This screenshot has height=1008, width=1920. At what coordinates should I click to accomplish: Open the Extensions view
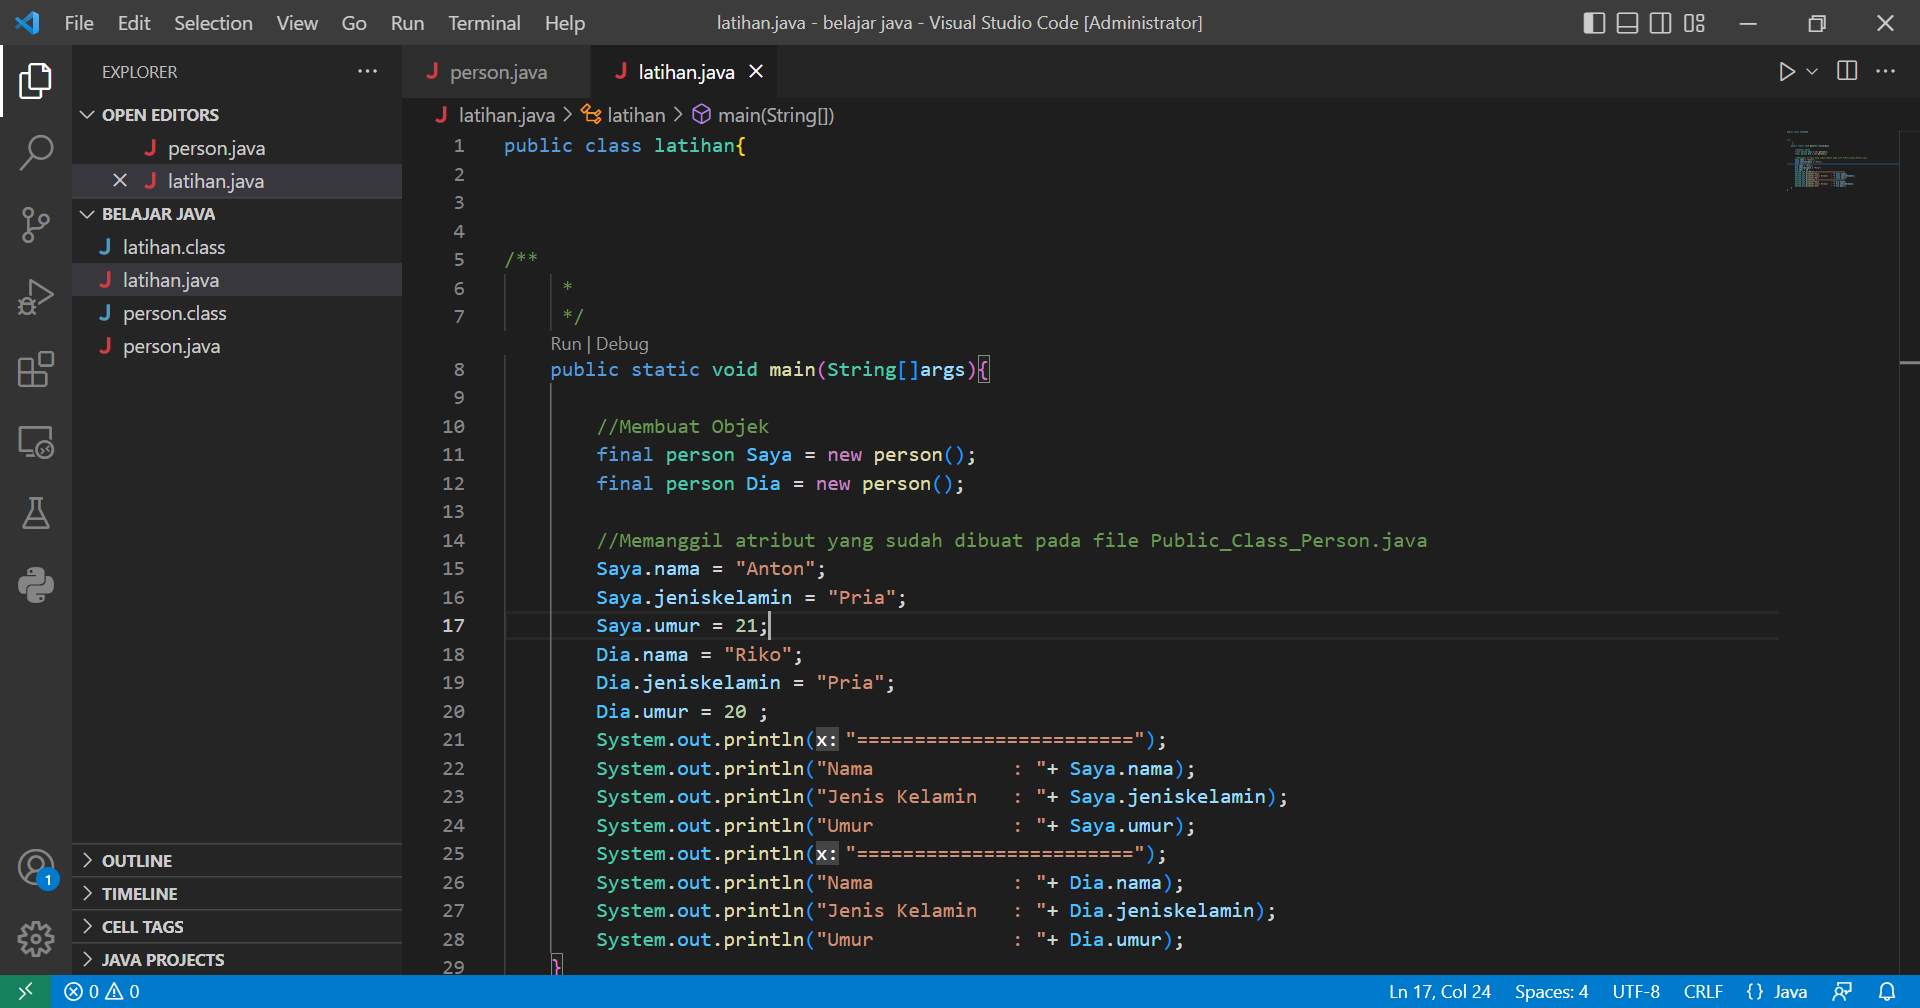[36, 369]
